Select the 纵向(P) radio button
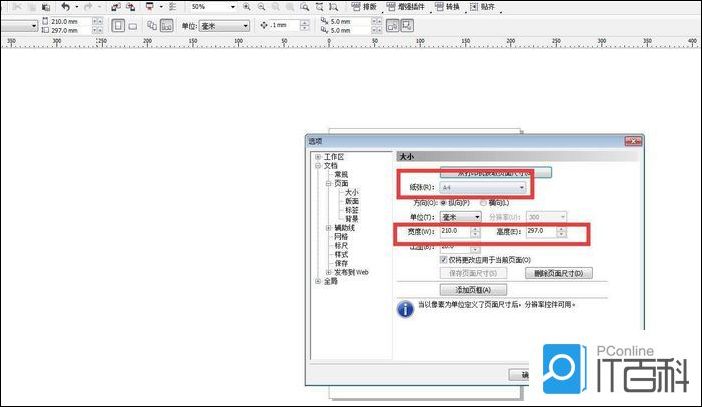The height and width of the screenshot is (407, 702). pos(444,203)
